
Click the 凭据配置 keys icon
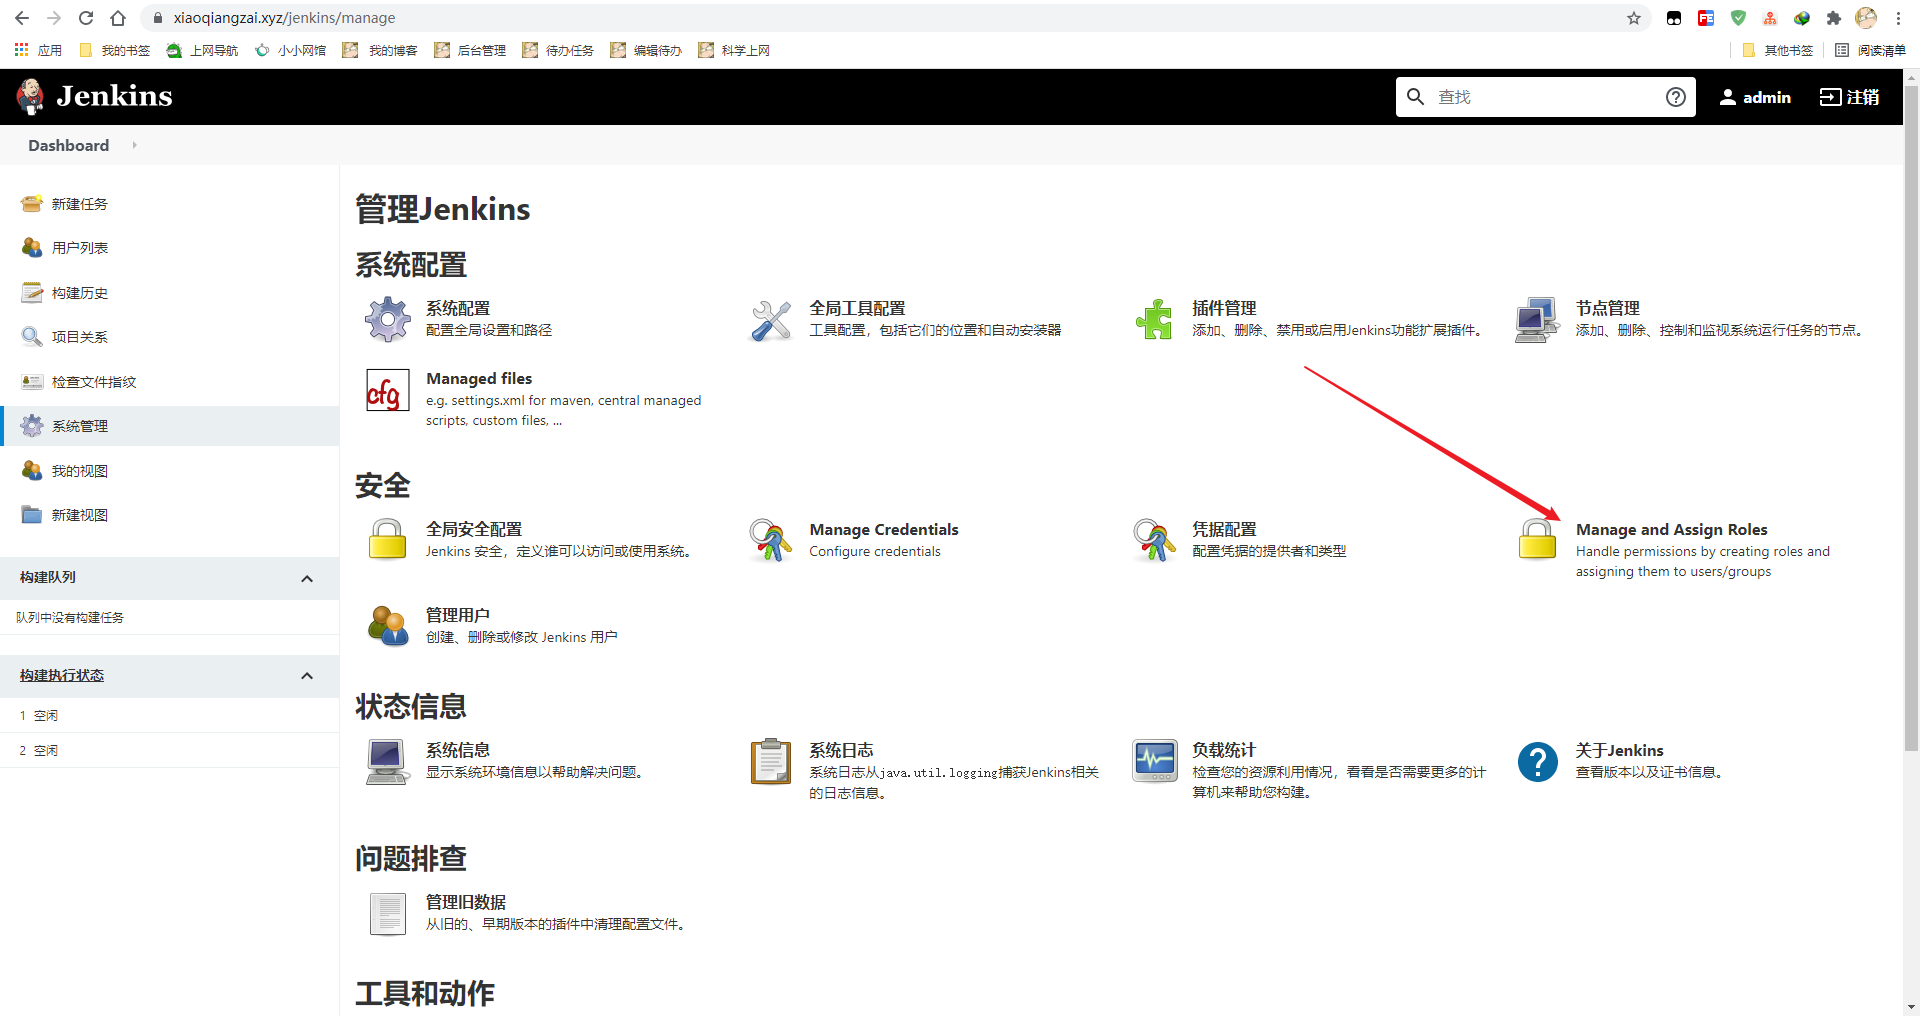click(1154, 540)
